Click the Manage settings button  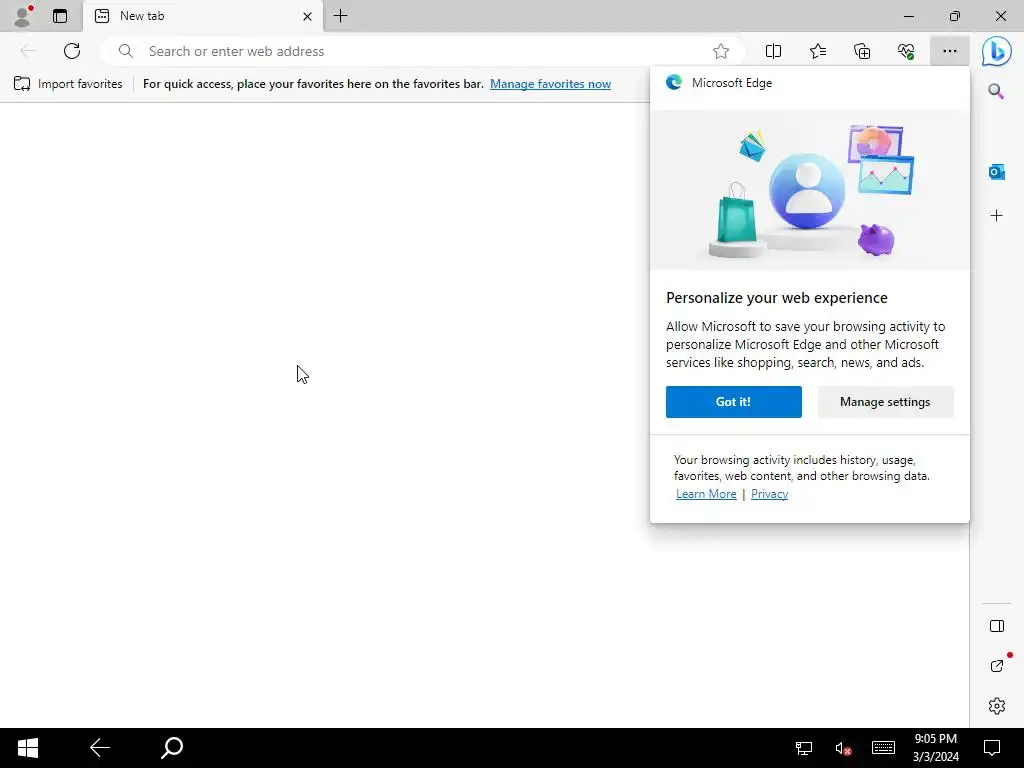click(885, 402)
